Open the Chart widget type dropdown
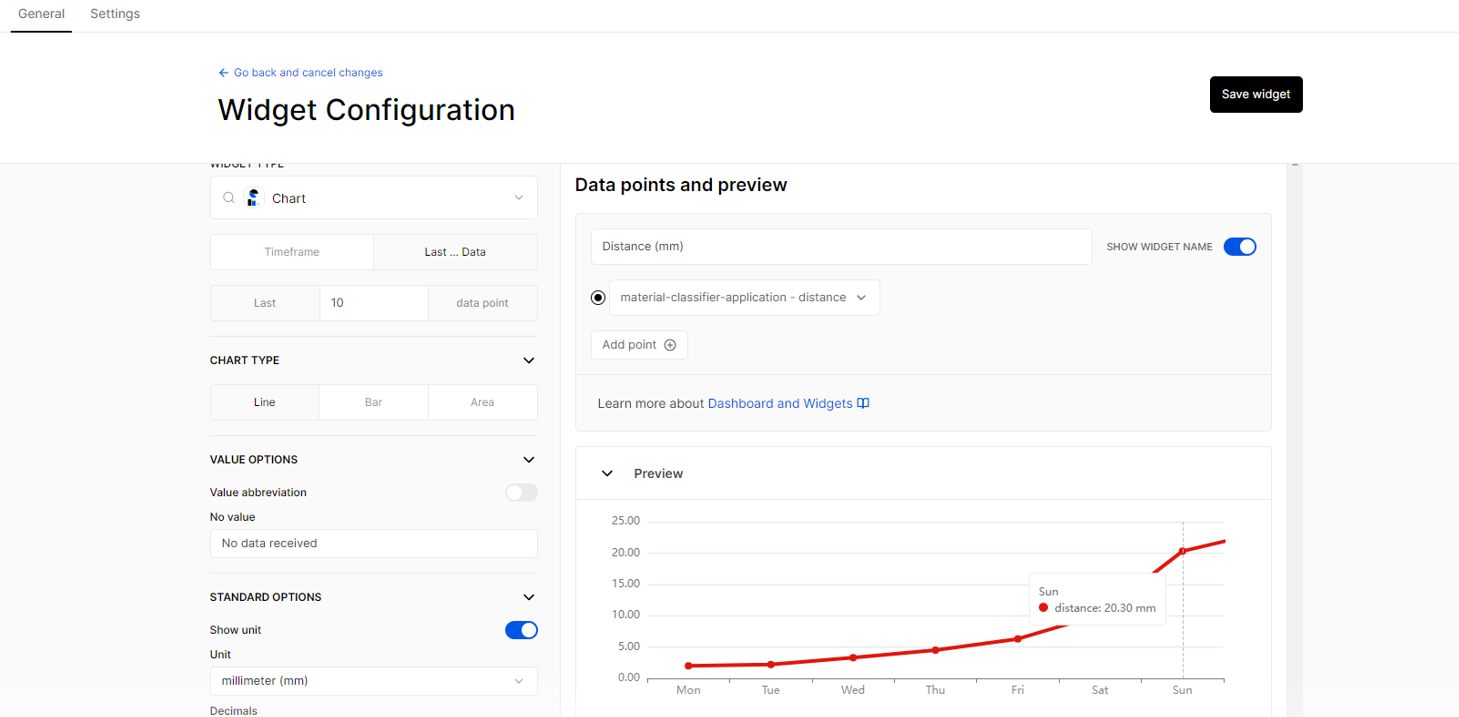Screen dimensions: 1459x717 coord(374,198)
